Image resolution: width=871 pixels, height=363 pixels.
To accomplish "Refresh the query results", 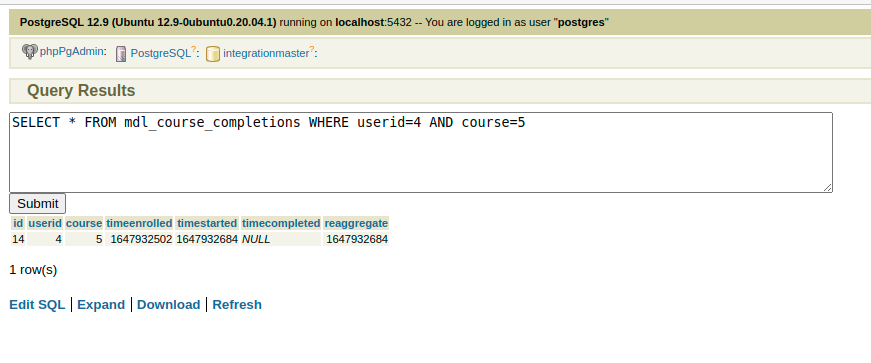I will [237, 305].
